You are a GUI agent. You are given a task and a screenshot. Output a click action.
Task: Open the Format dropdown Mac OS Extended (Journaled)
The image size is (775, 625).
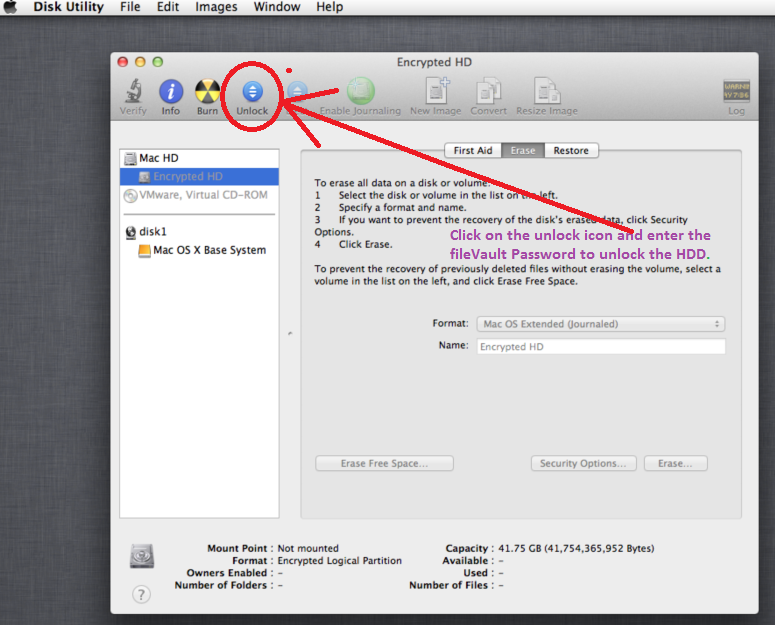click(x=601, y=324)
